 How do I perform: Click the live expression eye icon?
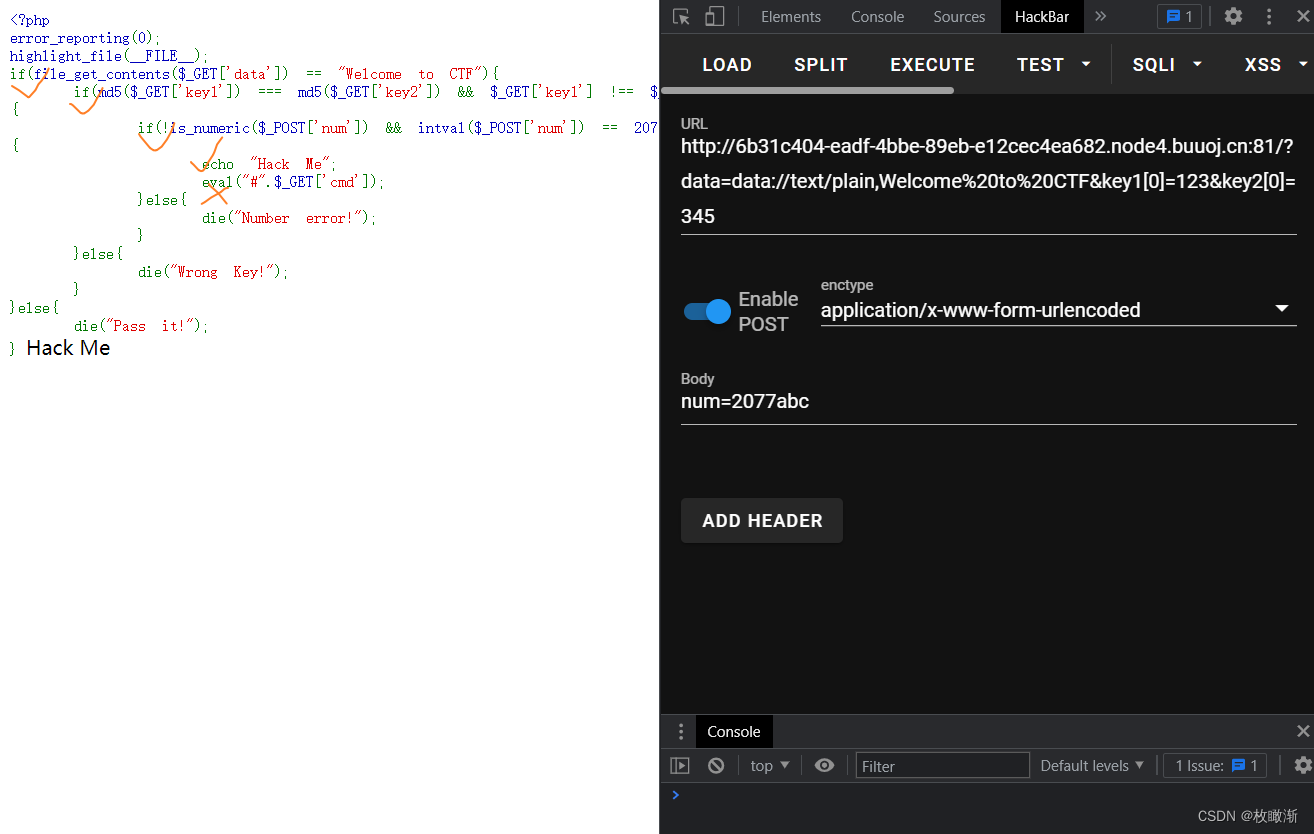pyautogui.click(x=824, y=766)
